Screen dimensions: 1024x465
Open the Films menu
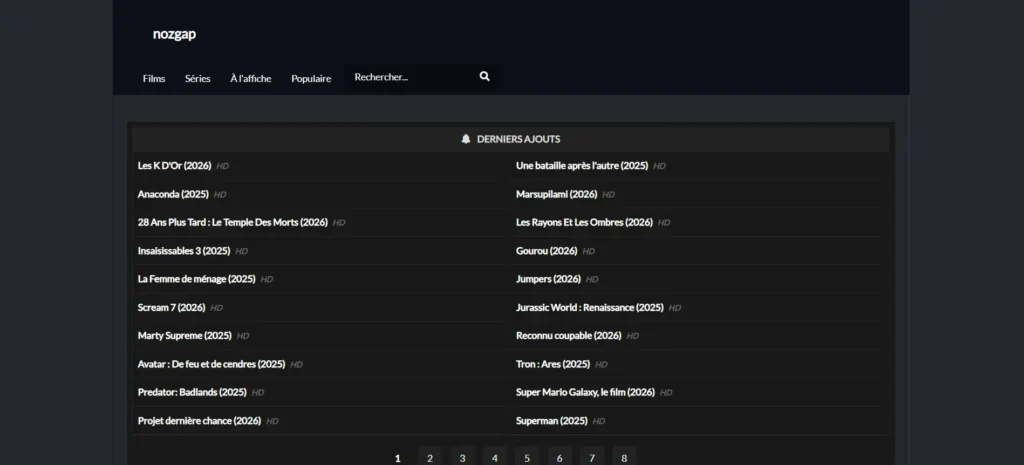(154, 78)
